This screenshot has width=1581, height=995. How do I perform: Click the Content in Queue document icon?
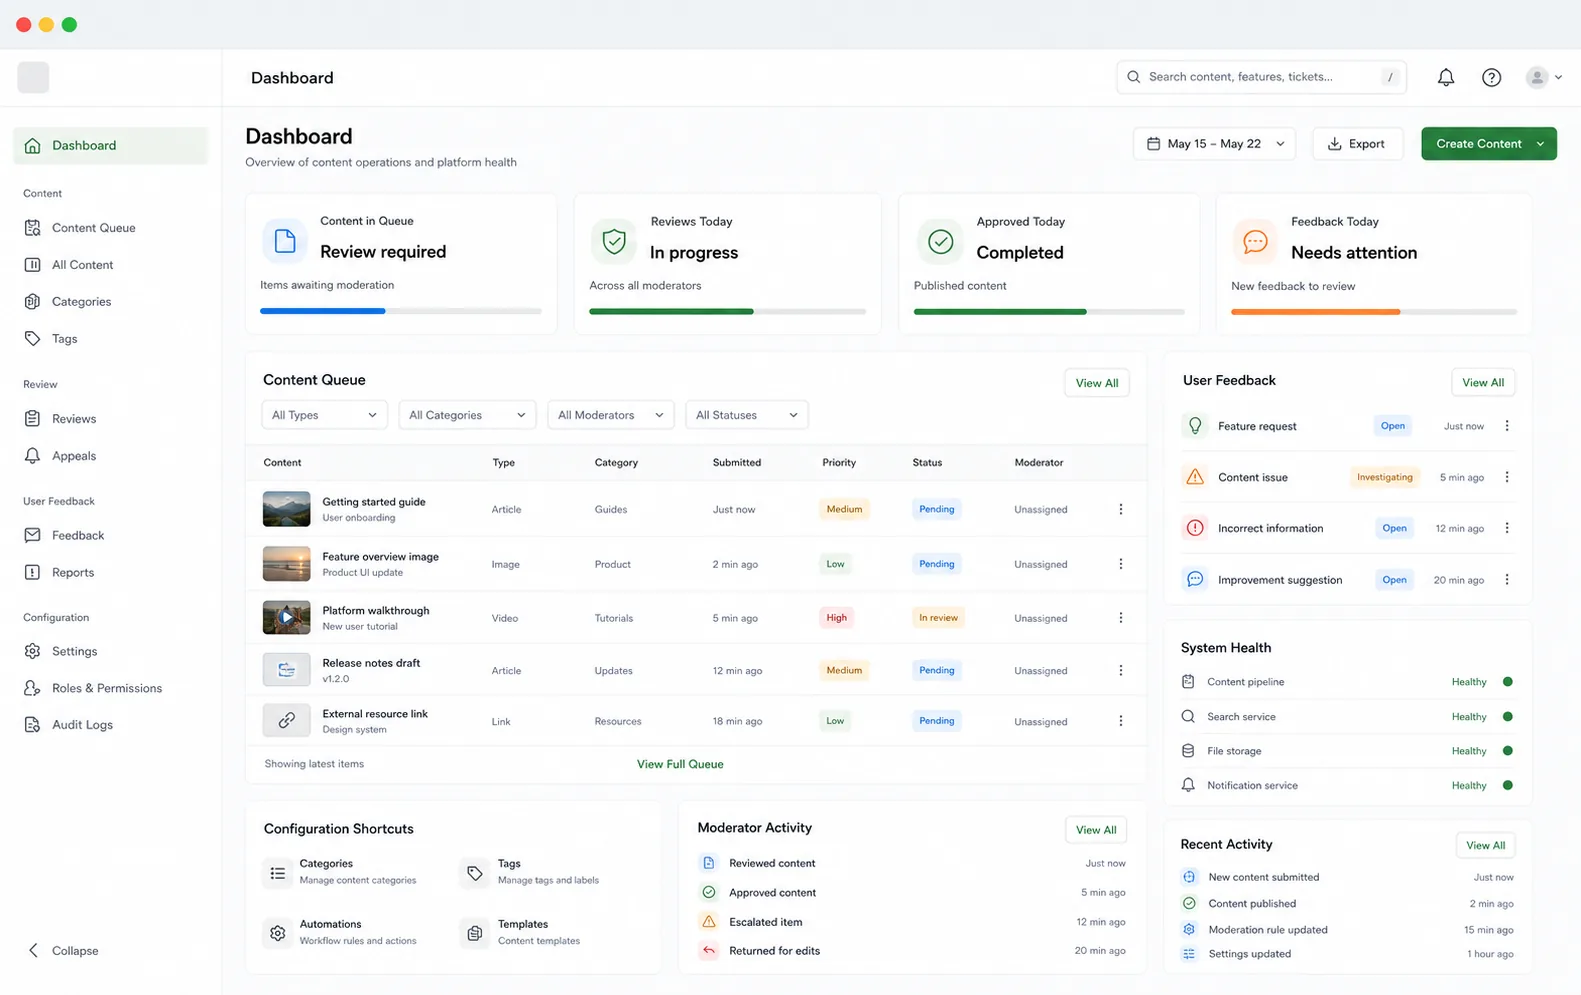coord(285,241)
